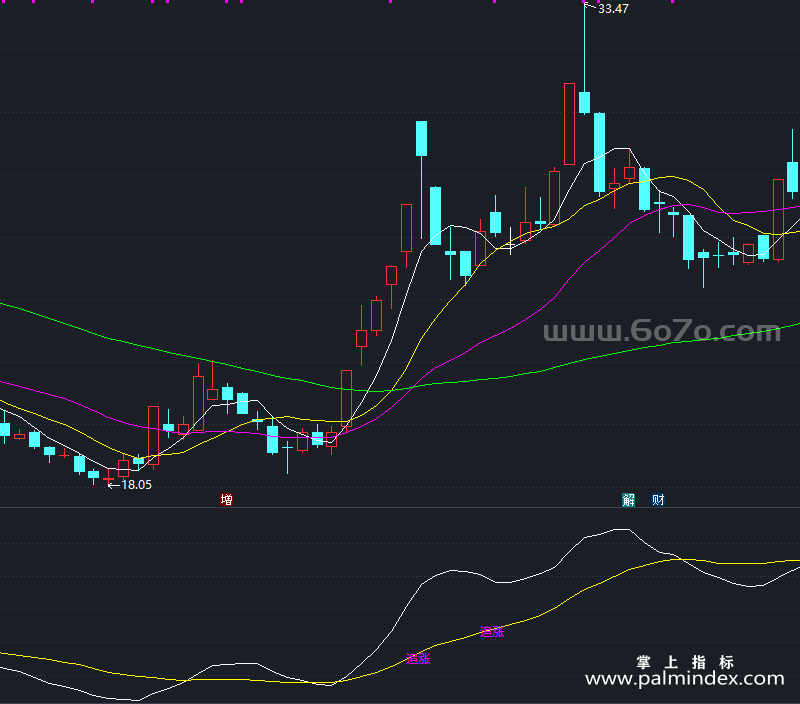Image resolution: width=800 pixels, height=704 pixels.
Task: Click the earlier 追涨 signal label
Action: pos(418,659)
